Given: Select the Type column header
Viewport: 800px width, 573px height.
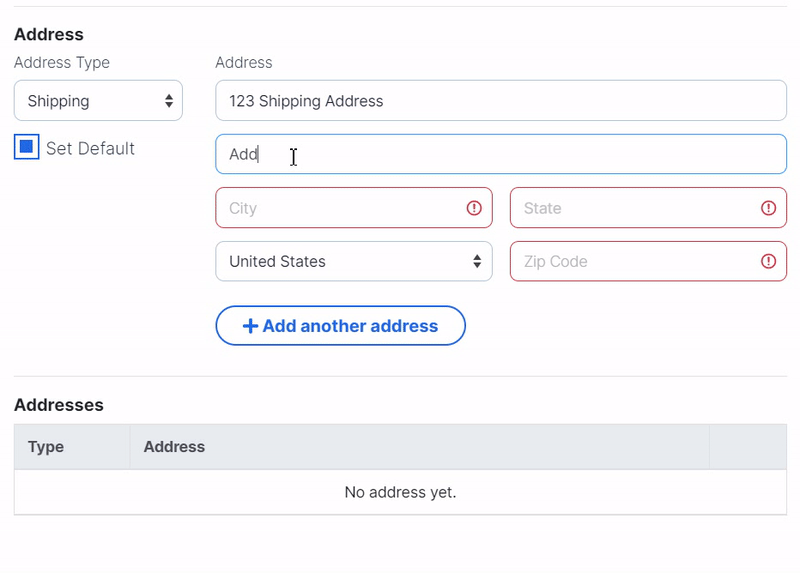Looking at the screenshot, I should (x=46, y=447).
